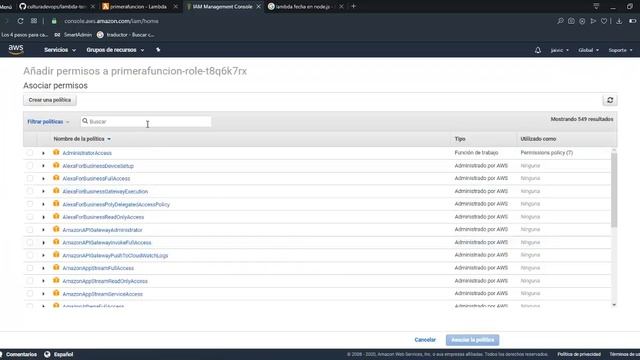Expand AmazonAPIGatewayPushToCloudWatchLogs row

[43, 256]
